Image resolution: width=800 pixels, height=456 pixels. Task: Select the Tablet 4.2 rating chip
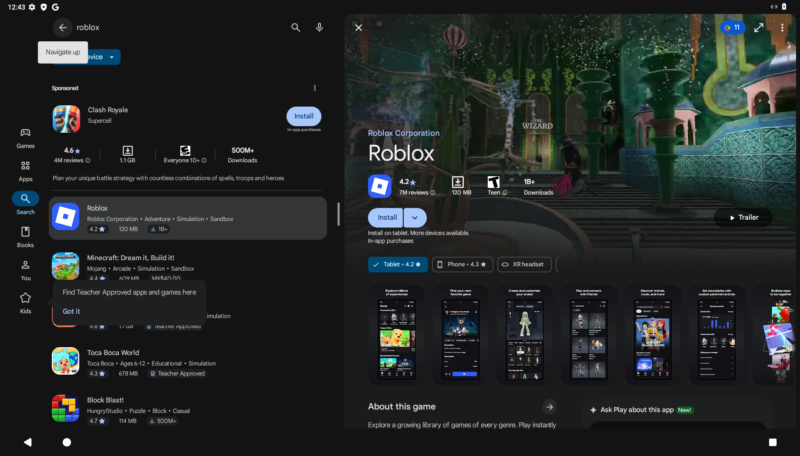(x=398, y=265)
